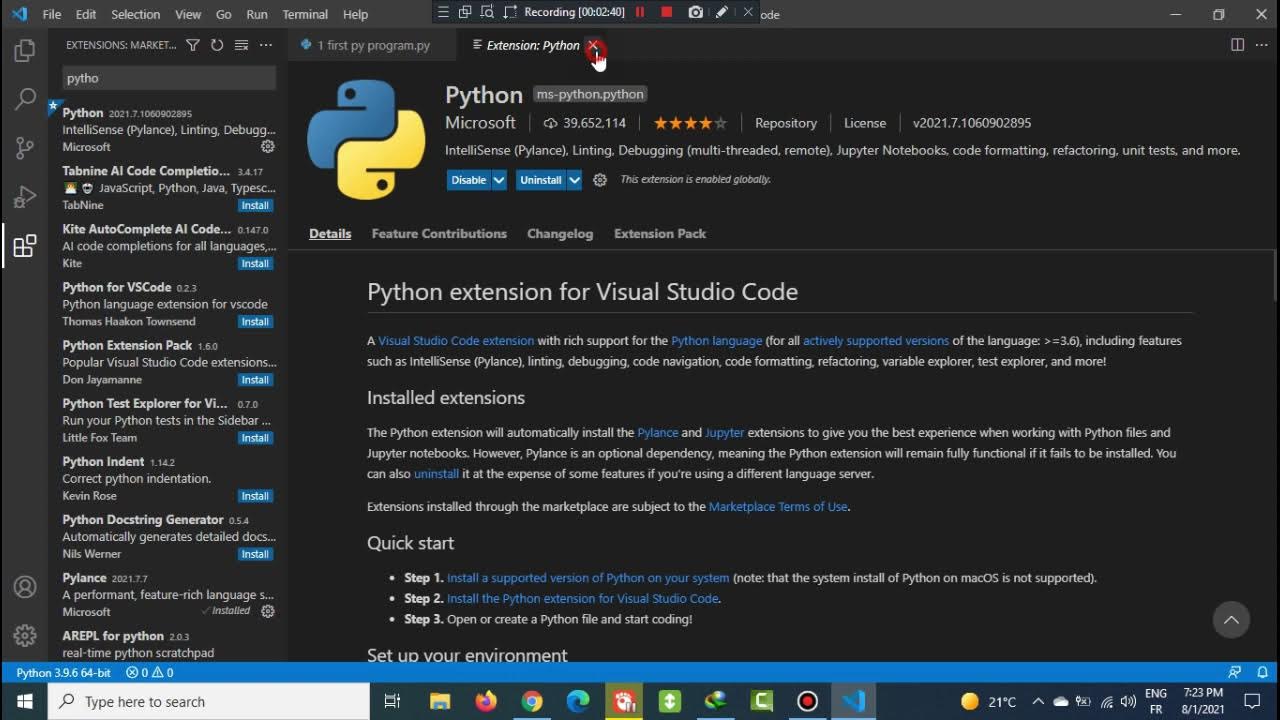Select AREPL for python in extensions list
This screenshot has width=1280, height=720.
(168, 643)
